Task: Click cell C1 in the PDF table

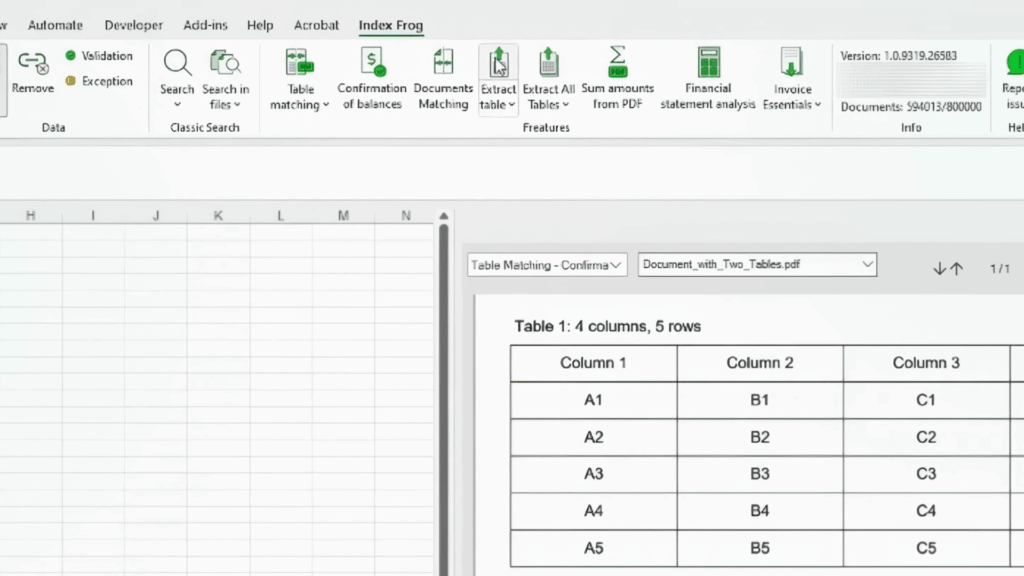Action: click(x=926, y=400)
